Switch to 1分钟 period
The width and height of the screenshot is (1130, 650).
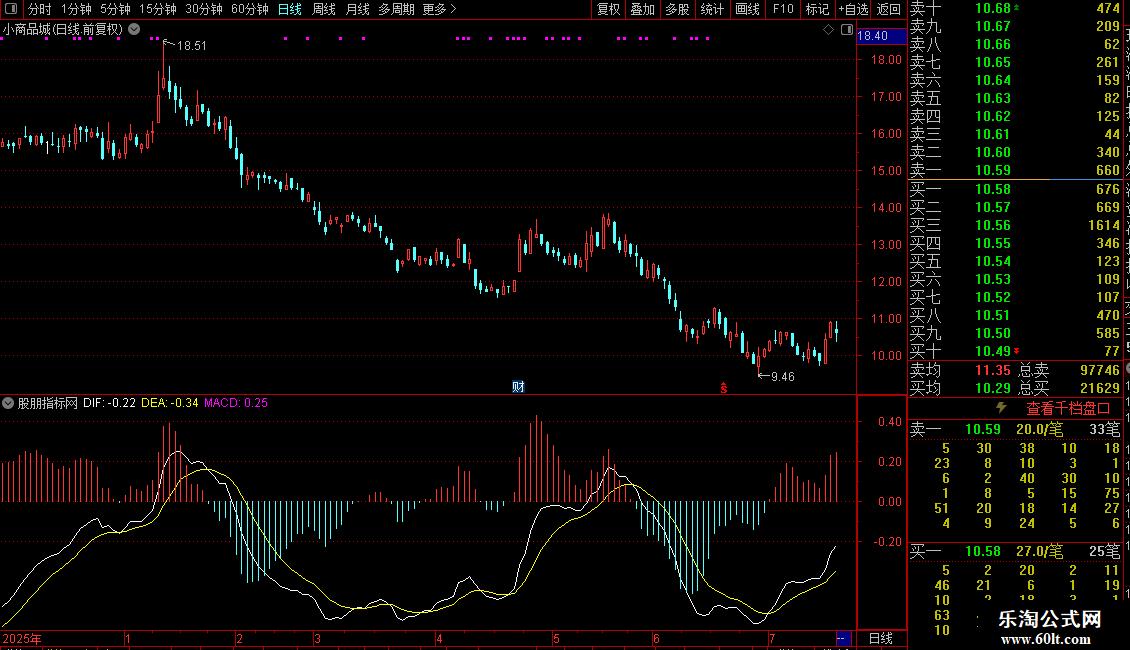pos(76,9)
